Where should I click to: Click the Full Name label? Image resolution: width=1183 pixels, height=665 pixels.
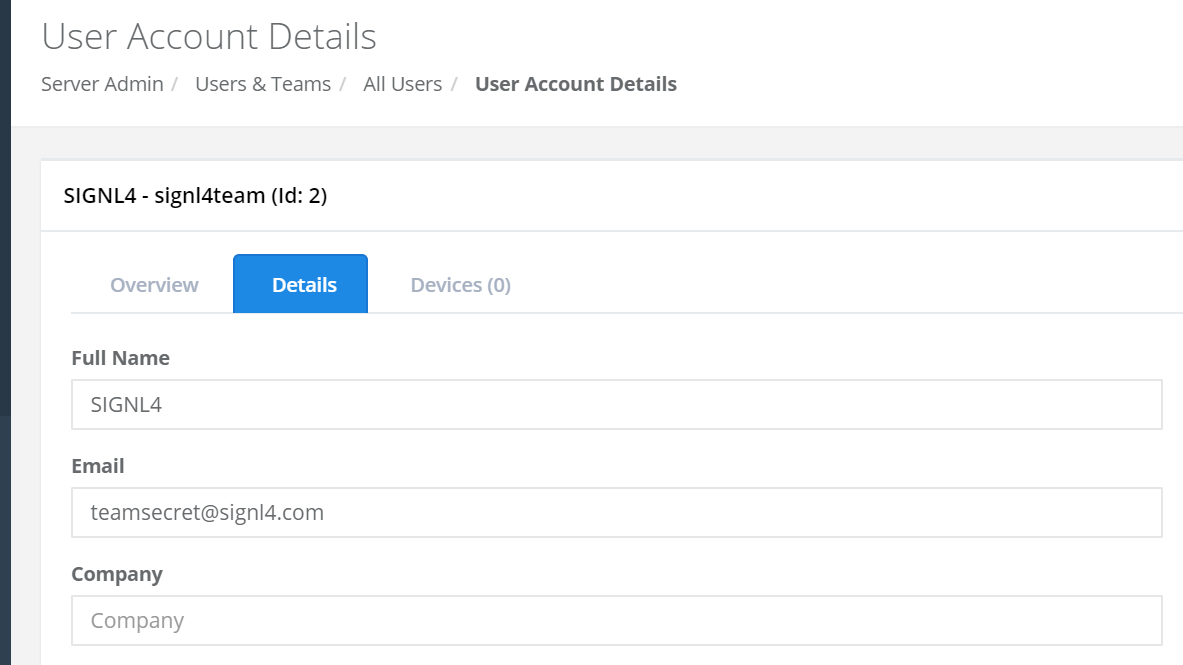(x=121, y=358)
